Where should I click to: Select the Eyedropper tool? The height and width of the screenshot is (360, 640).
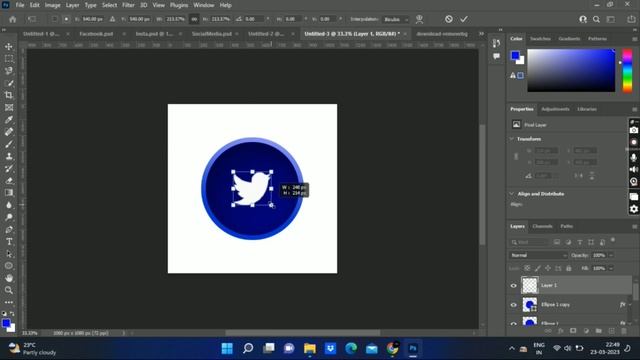point(9,120)
